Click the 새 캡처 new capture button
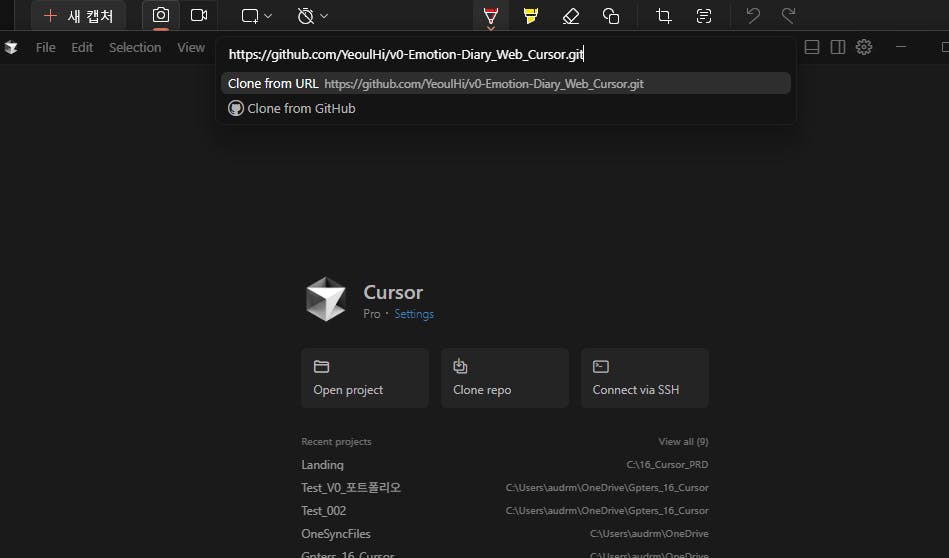949x558 pixels. tap(79, 16)
